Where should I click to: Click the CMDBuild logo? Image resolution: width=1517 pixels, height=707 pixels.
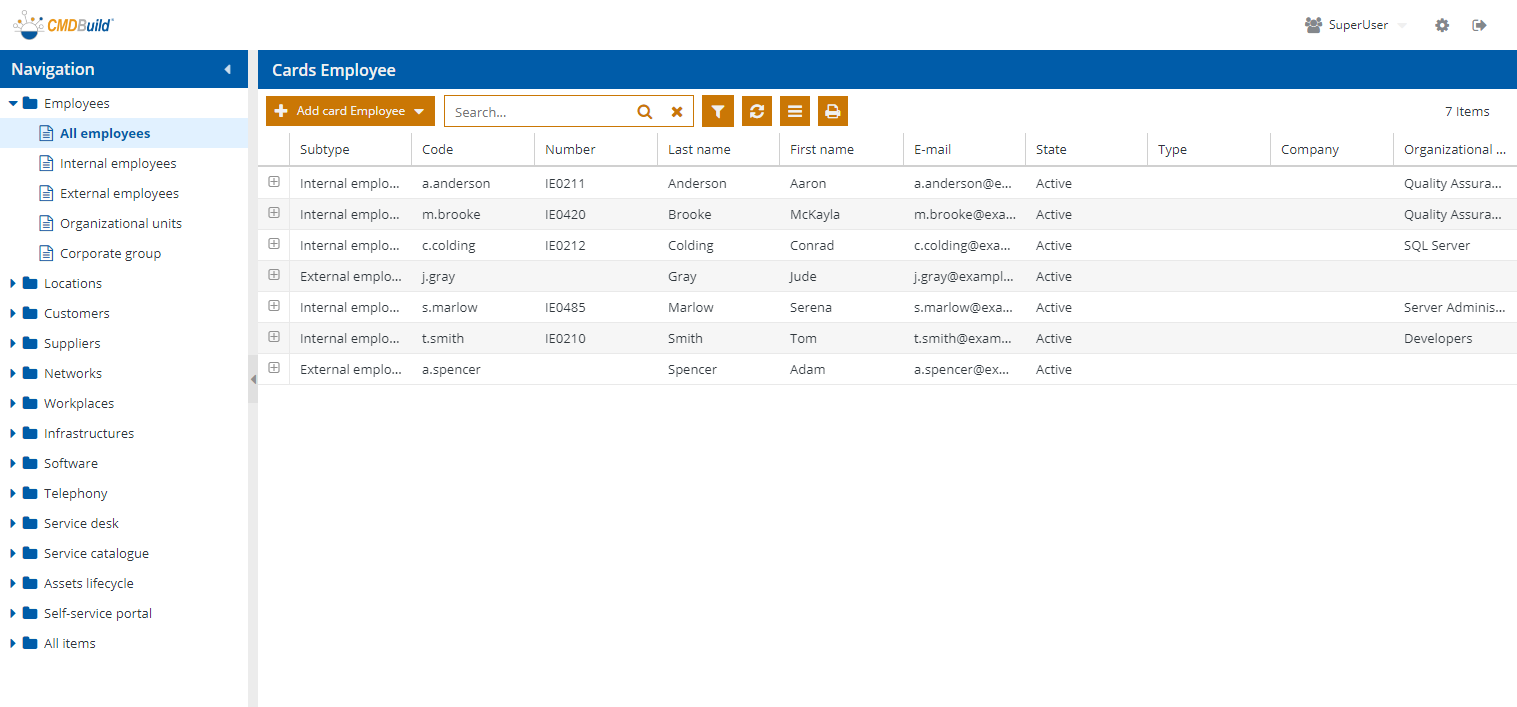point(60,24)
